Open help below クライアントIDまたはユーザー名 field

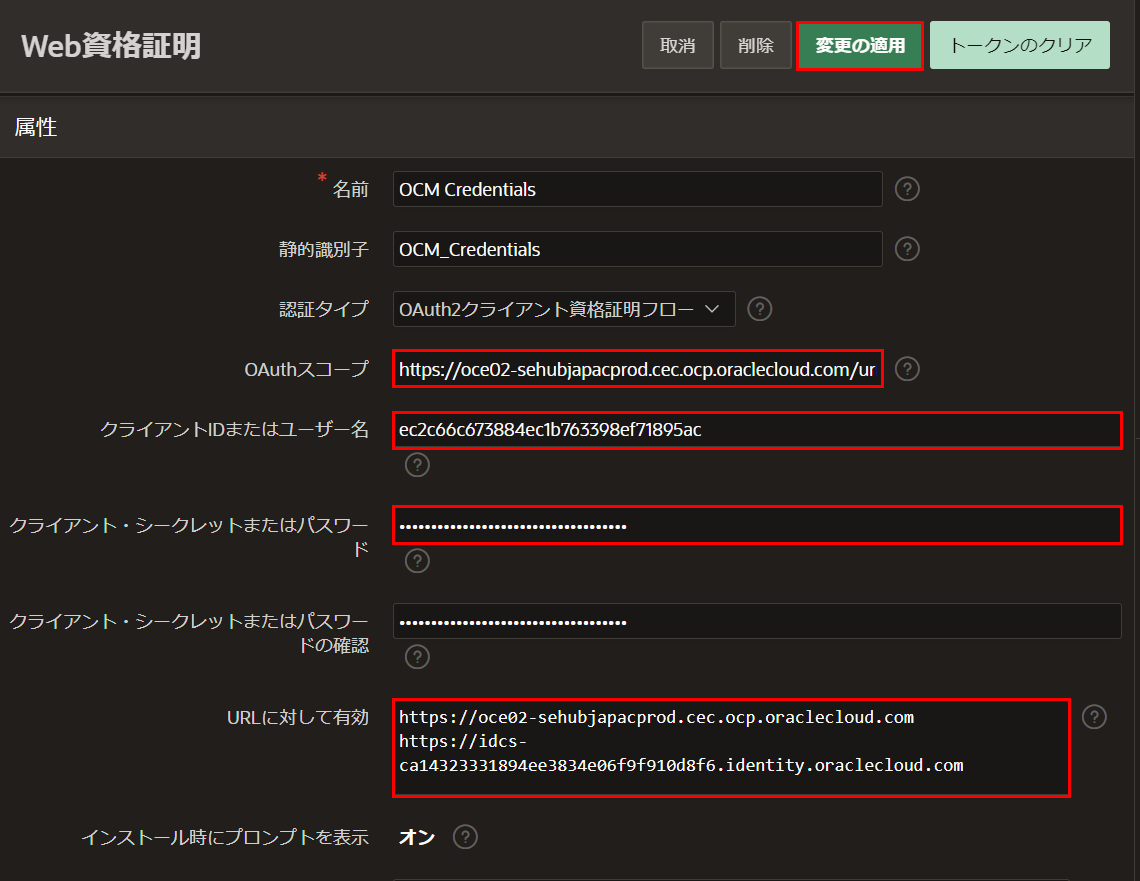coord(417,465)
